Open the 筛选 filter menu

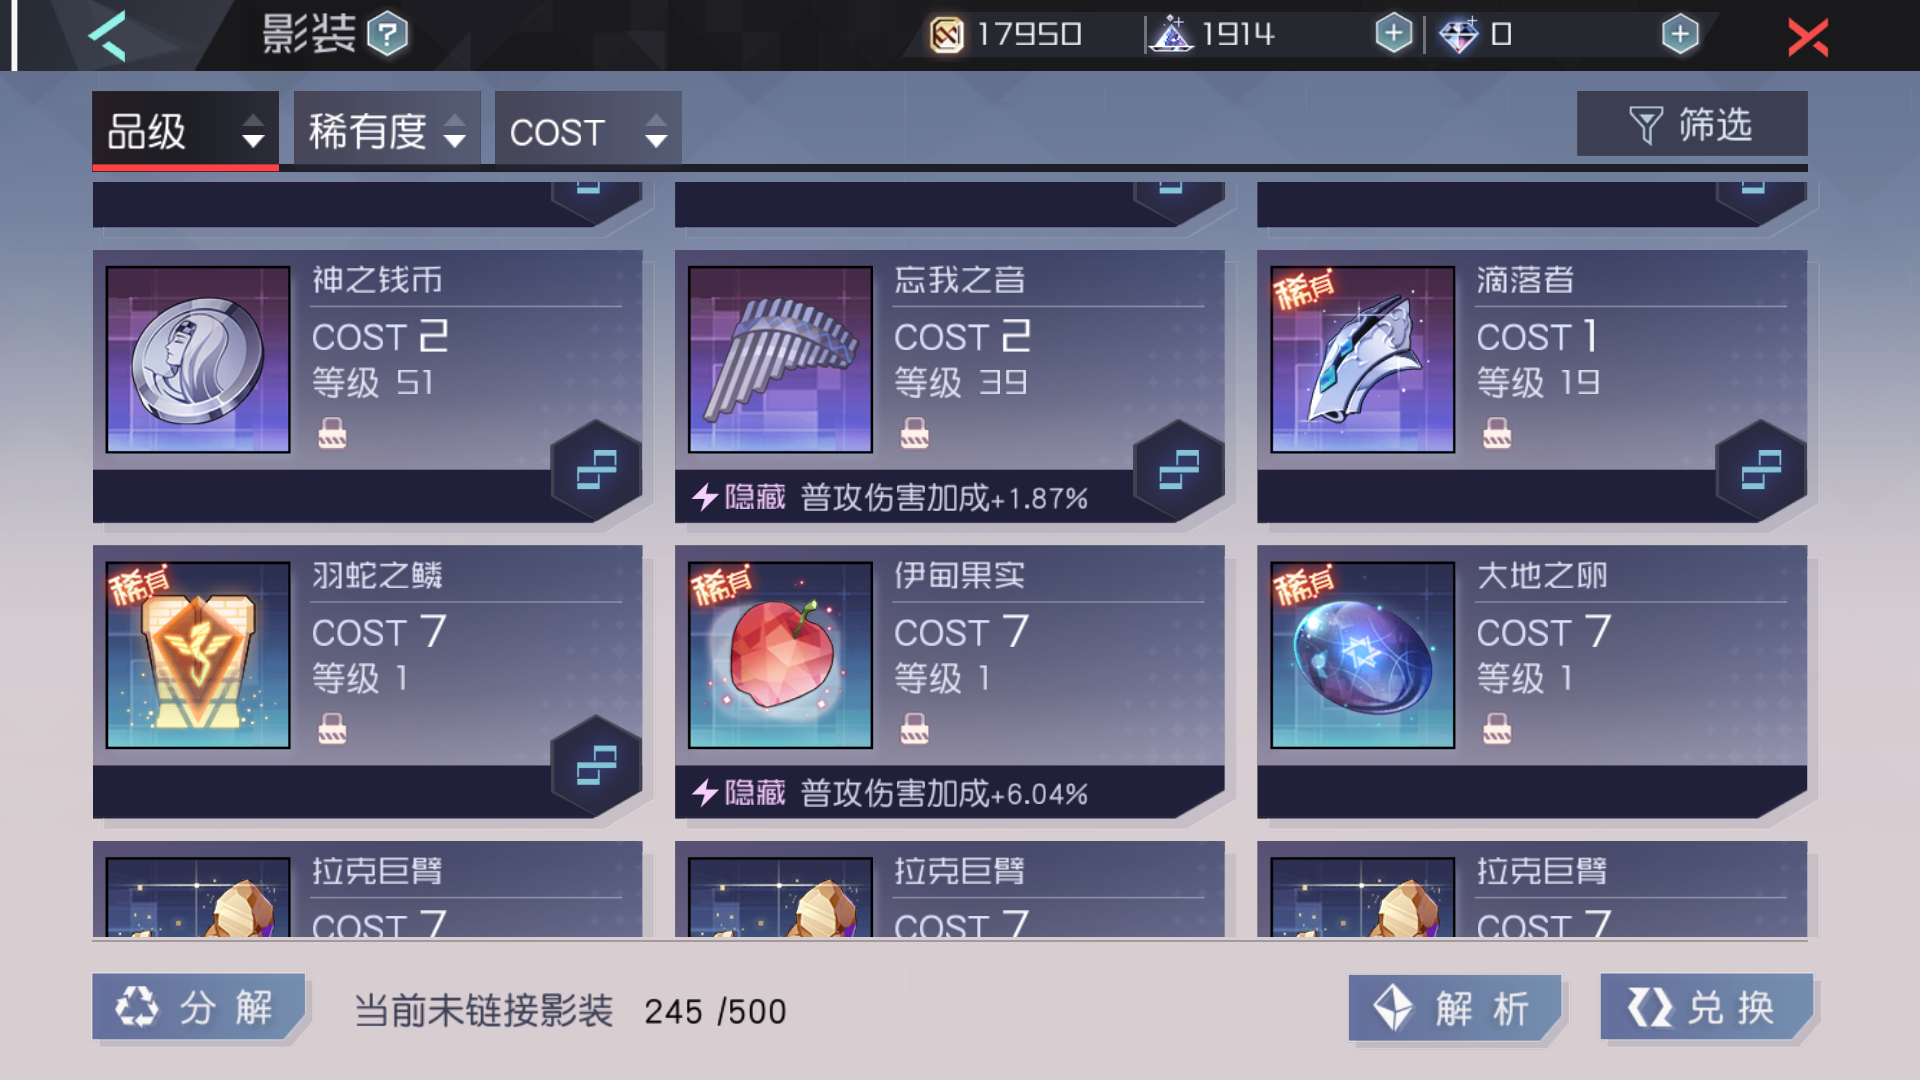(1692, 125)
